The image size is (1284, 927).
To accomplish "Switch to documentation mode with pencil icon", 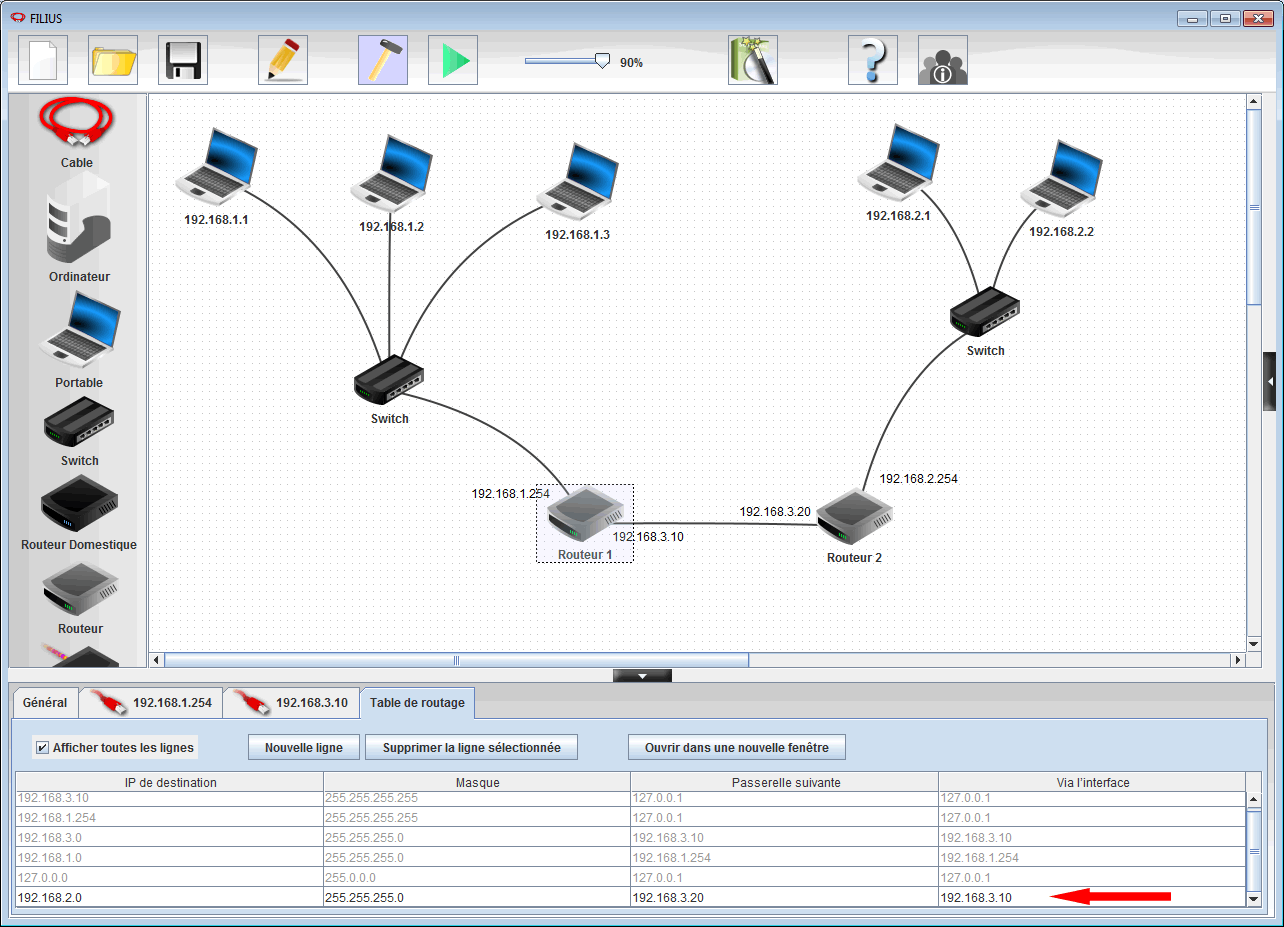I will [283, 61].
